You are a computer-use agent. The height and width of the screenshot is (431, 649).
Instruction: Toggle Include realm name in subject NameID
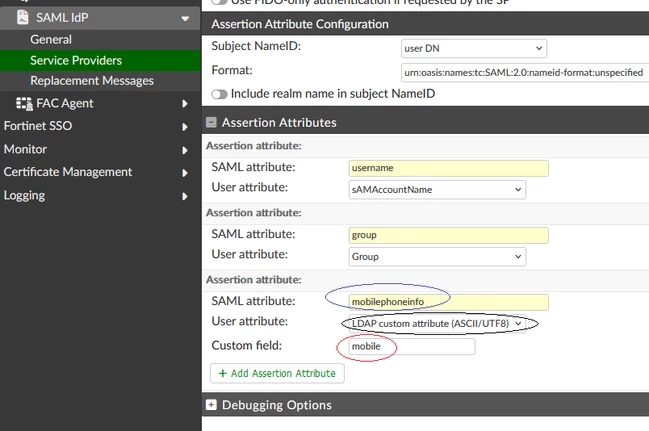coord(219,94)
